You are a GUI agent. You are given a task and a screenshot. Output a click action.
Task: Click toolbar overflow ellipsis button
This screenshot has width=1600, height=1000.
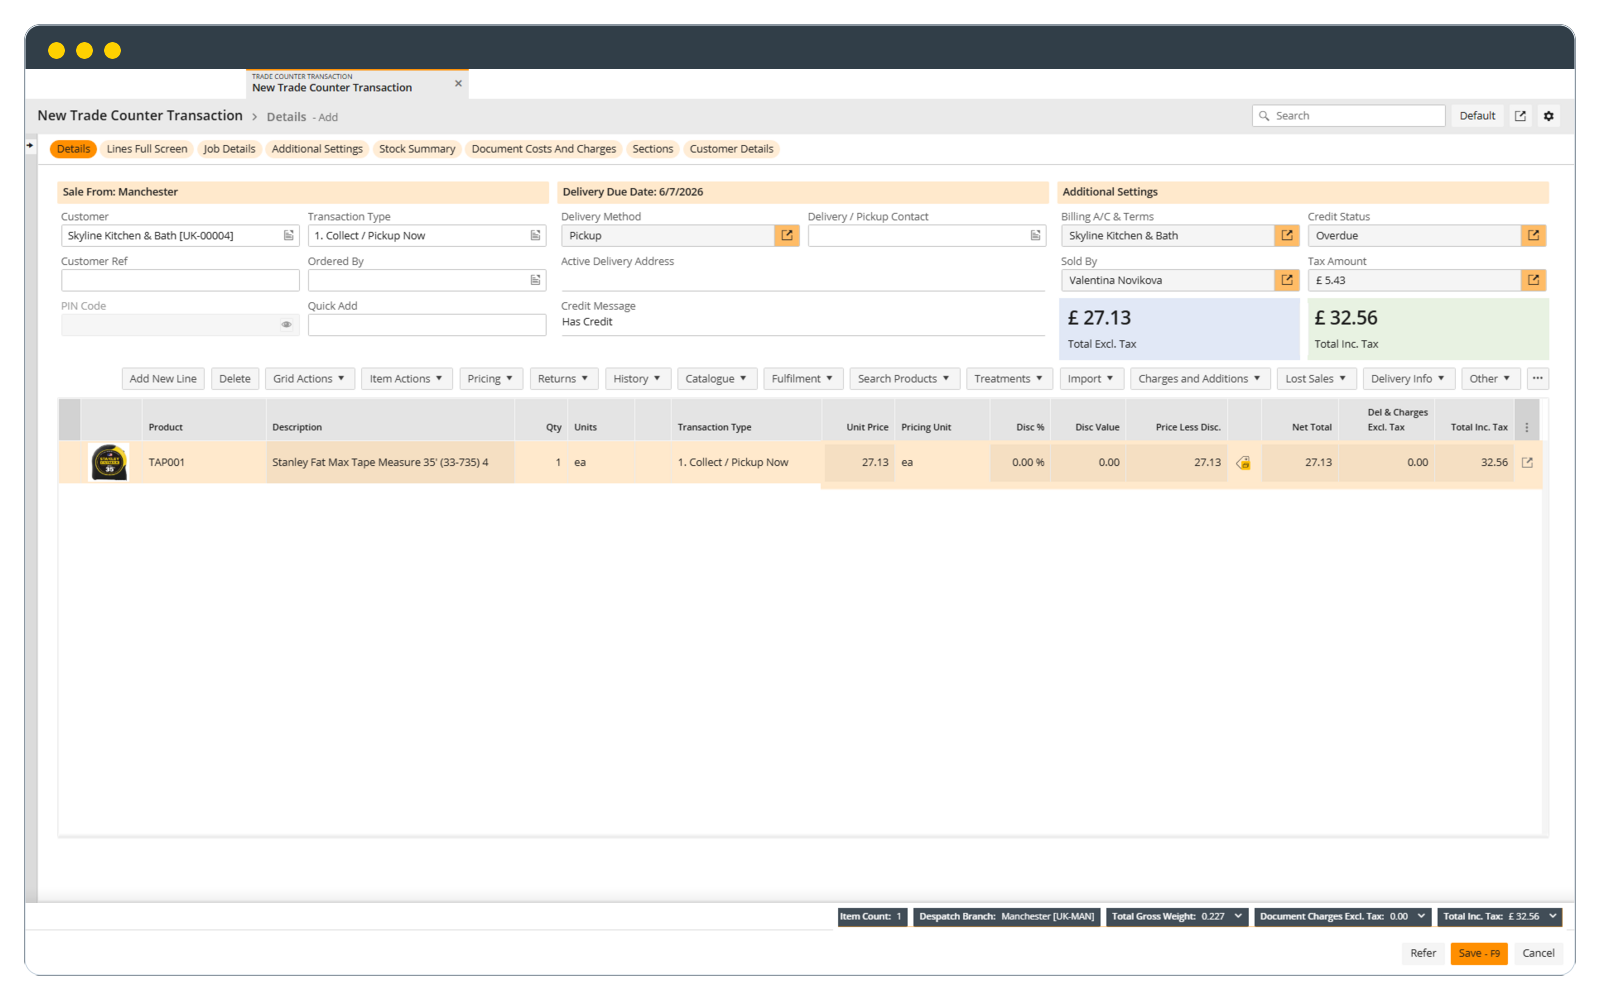[x=1538, y=379]
